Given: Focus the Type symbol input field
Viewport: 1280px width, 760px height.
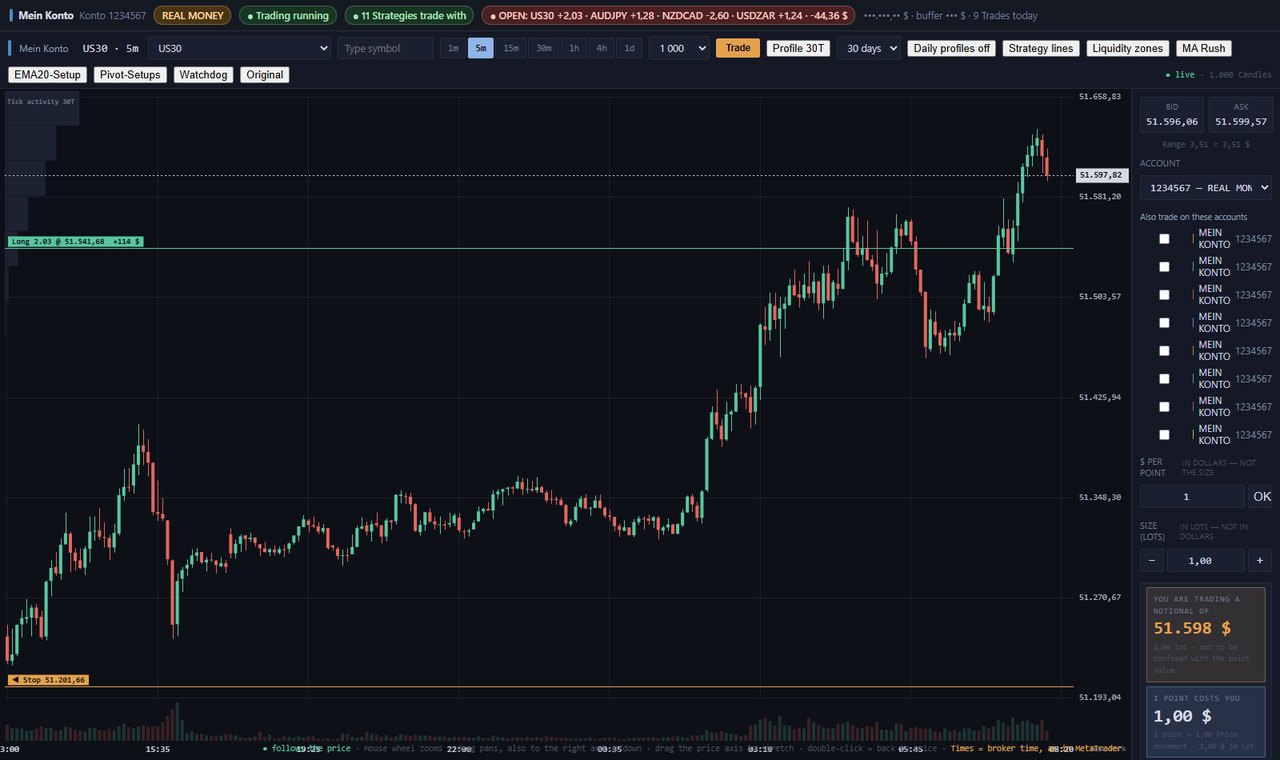Looking at the screenshot, I should click(385, 48).
